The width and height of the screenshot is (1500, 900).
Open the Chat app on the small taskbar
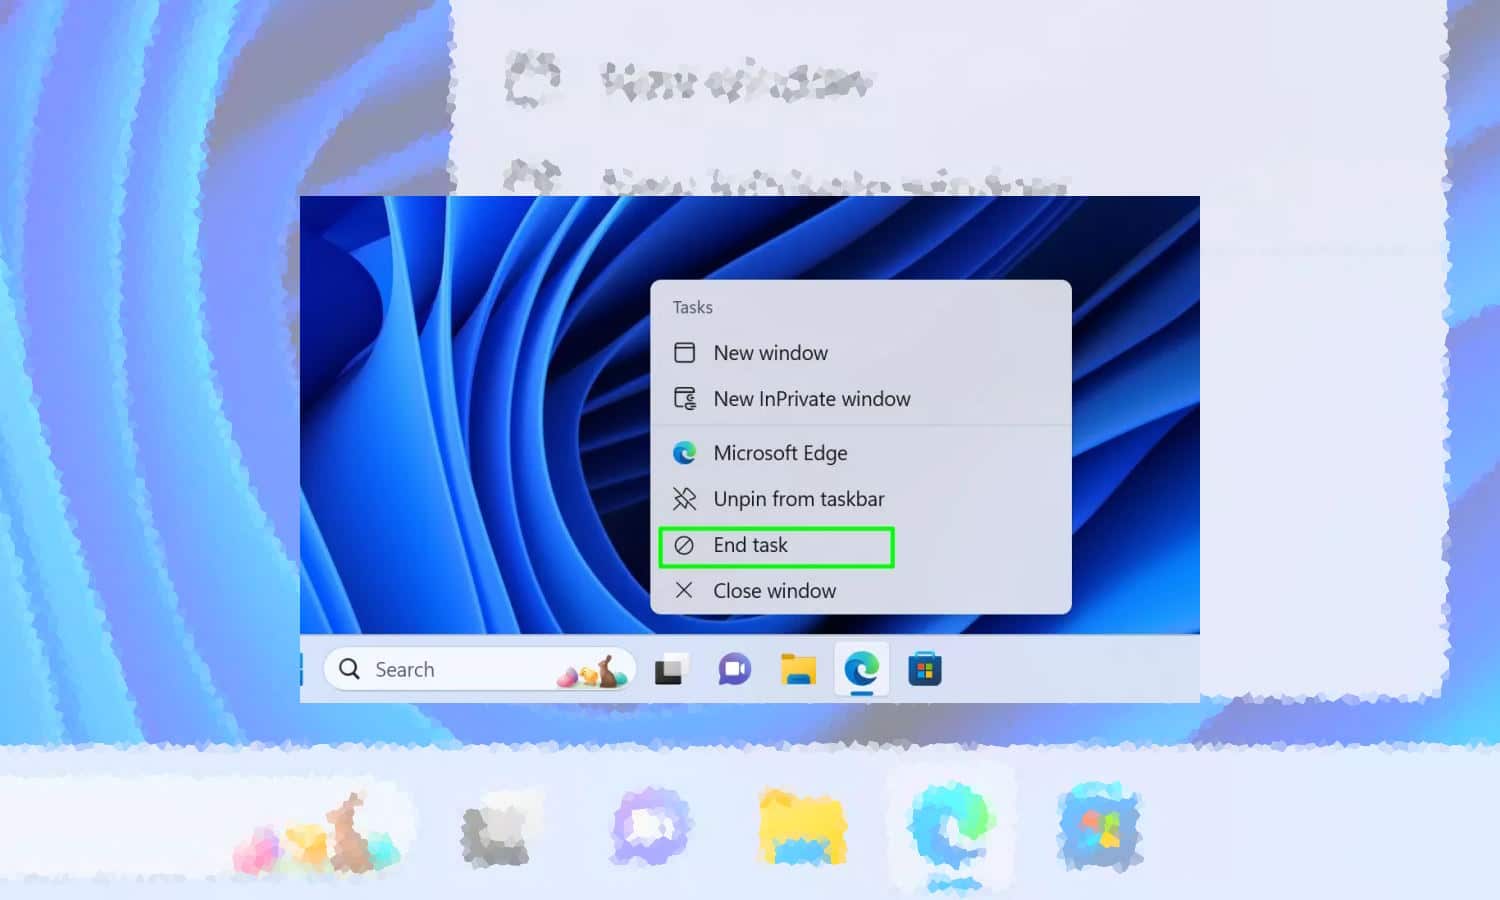[734, 670]
